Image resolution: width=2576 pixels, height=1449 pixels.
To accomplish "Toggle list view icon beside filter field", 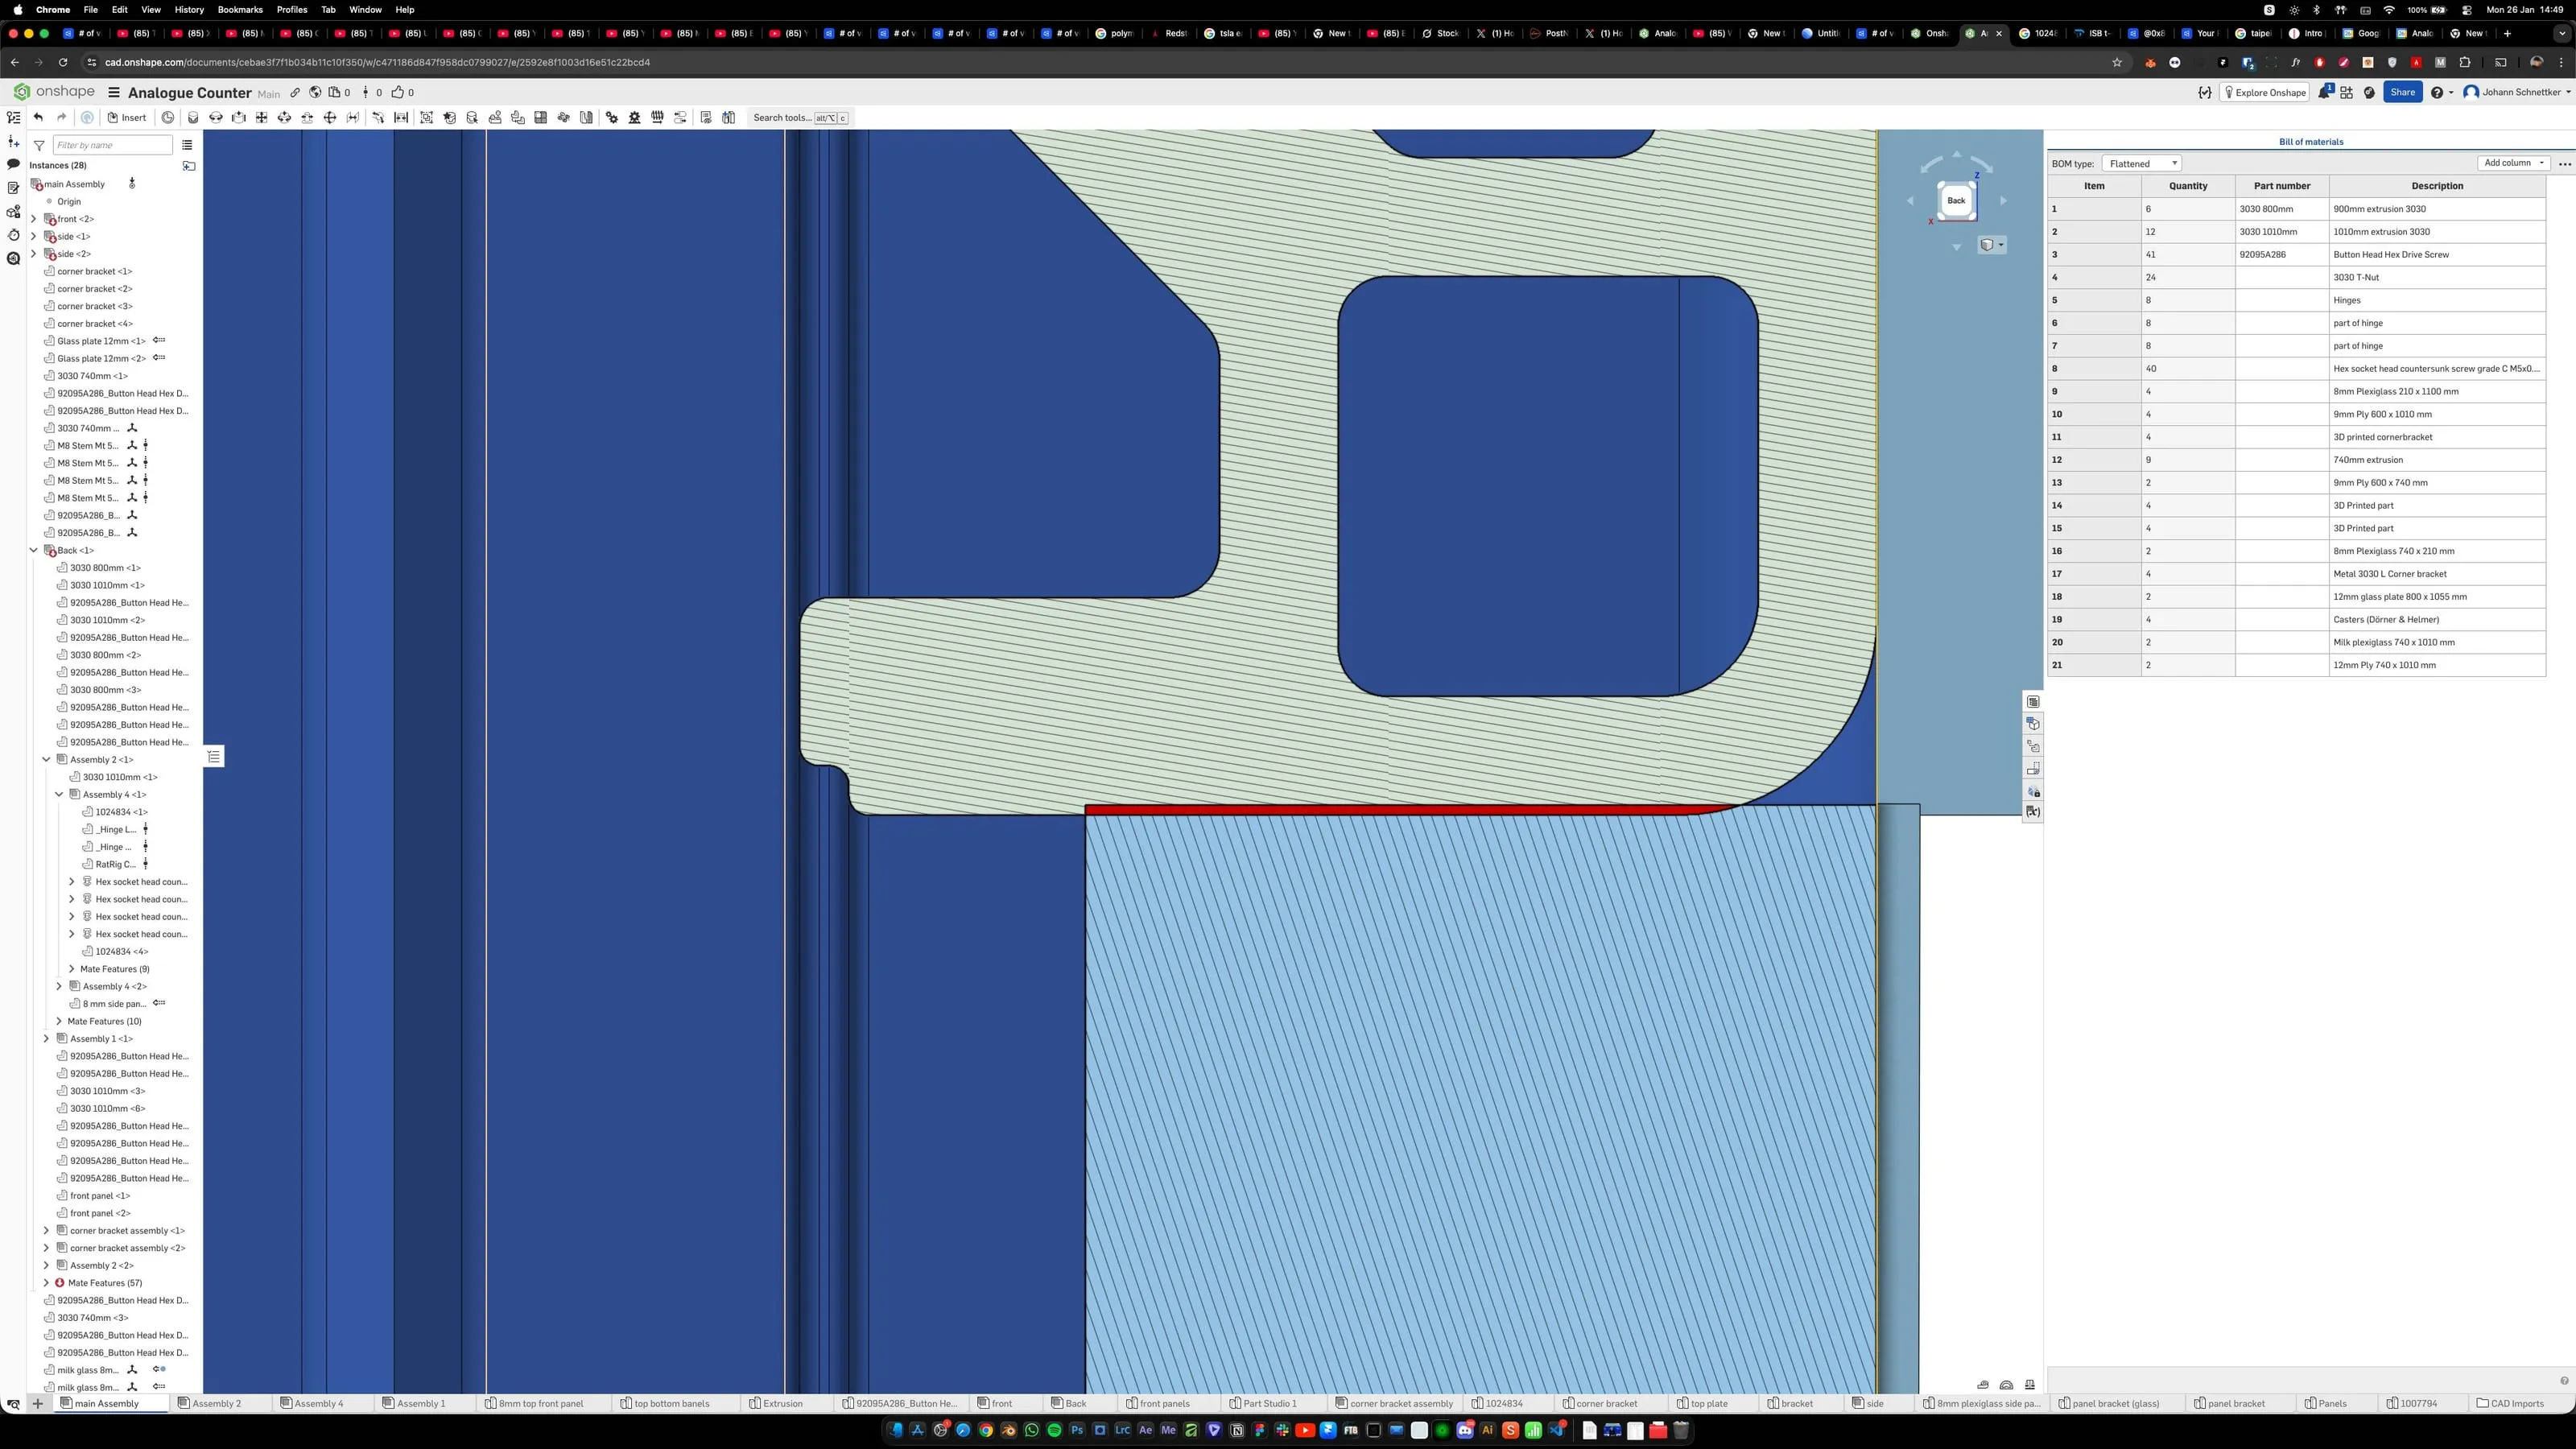I will tap(187, 145).
